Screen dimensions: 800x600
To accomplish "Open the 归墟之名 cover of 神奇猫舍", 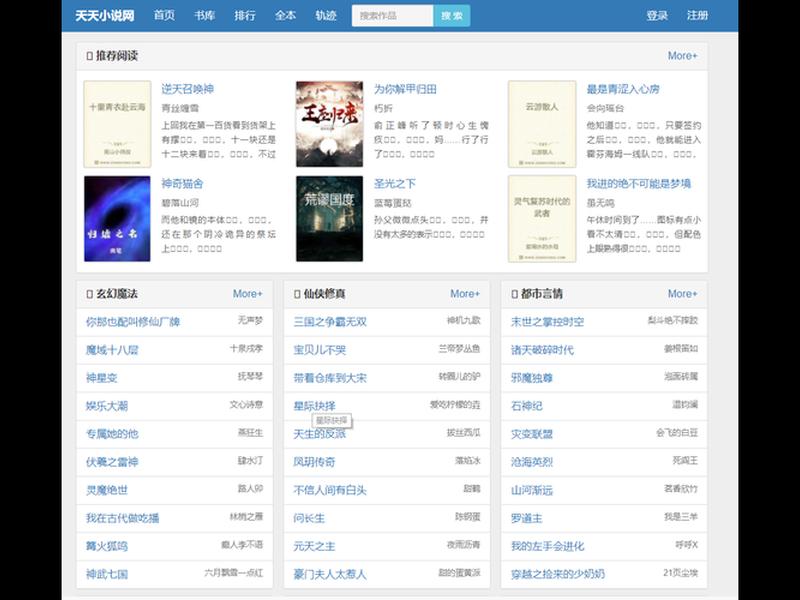I will pyautogui.click(x=117, y=219).
